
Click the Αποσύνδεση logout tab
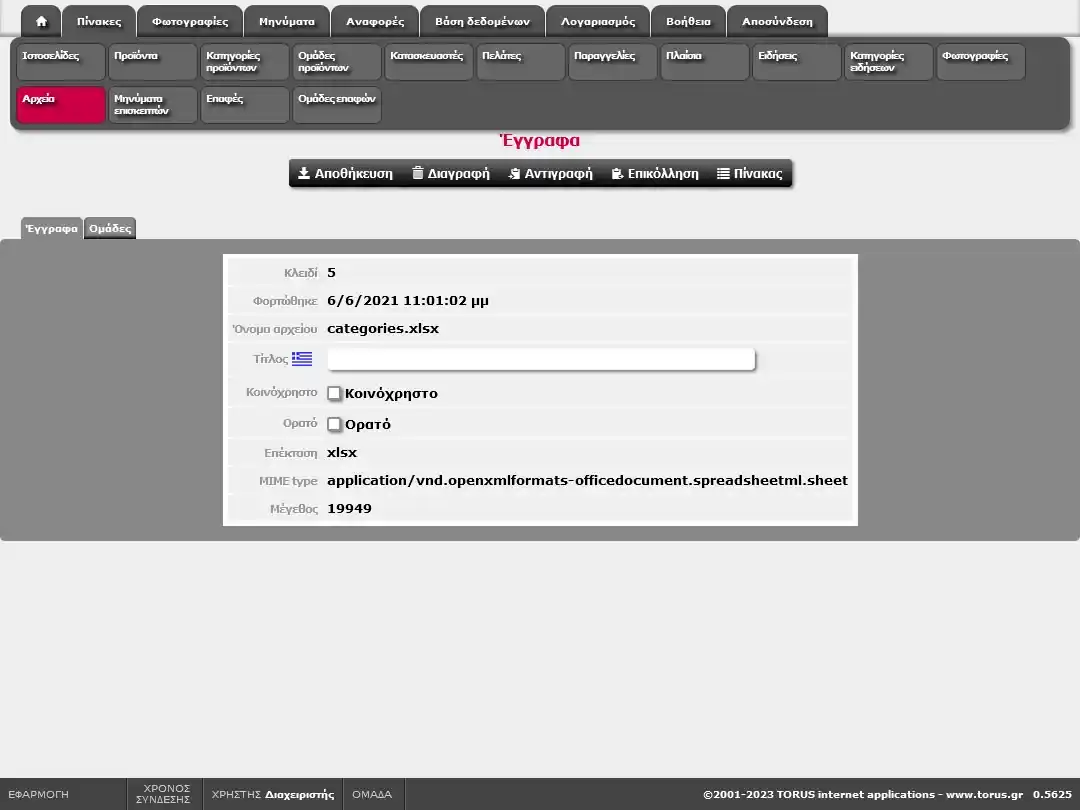click(777, 21)
